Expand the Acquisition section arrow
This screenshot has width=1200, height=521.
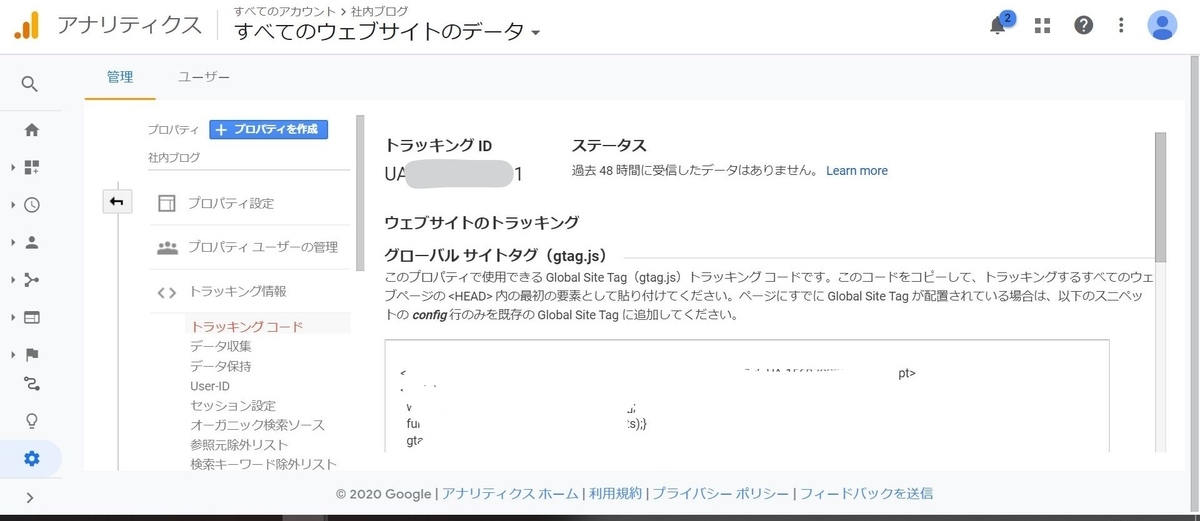pos(13,280)
